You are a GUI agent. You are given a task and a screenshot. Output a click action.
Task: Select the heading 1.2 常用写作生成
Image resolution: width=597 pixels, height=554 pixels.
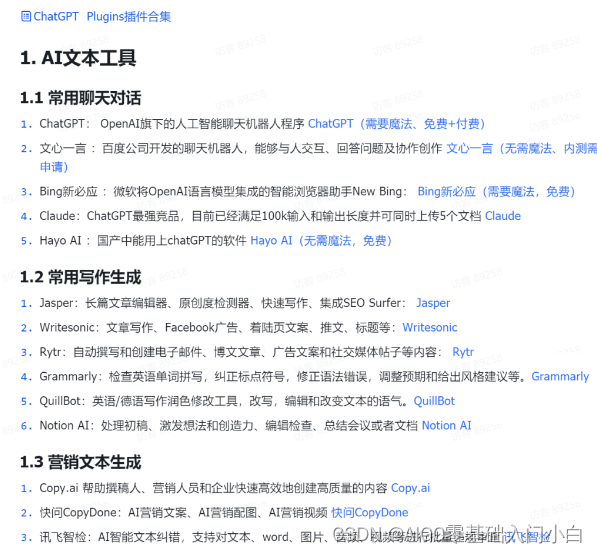point(80,277)
